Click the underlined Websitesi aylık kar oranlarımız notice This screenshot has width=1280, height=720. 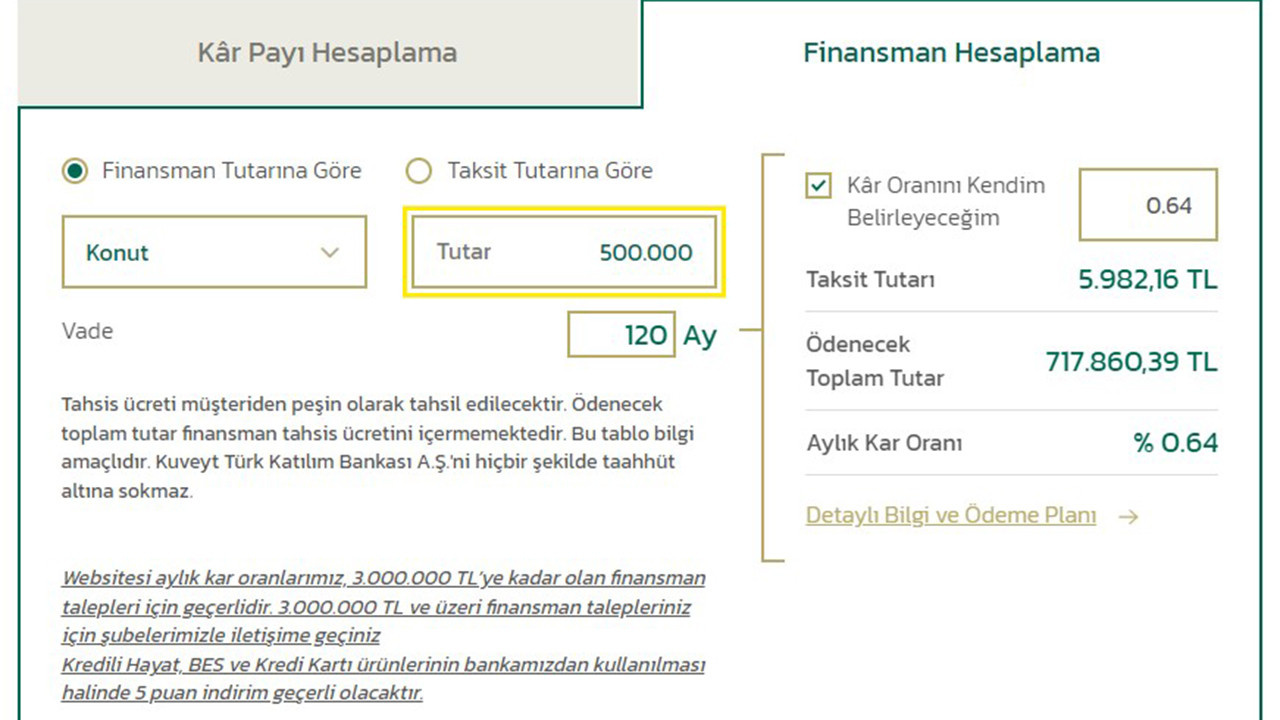point(383,607)
